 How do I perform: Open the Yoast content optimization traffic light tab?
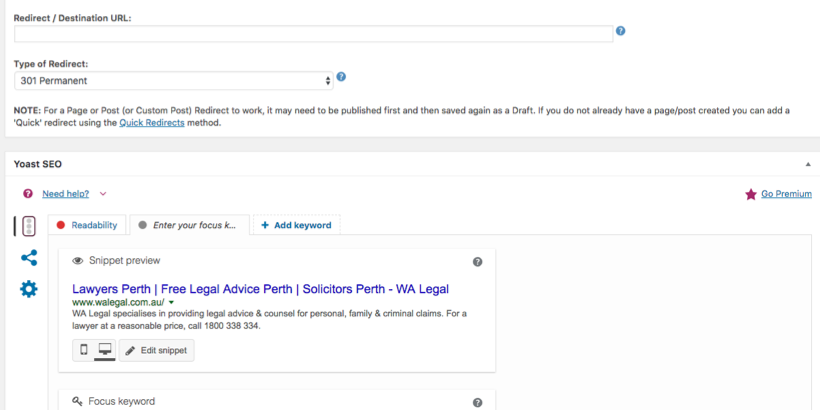pos(28,226)
